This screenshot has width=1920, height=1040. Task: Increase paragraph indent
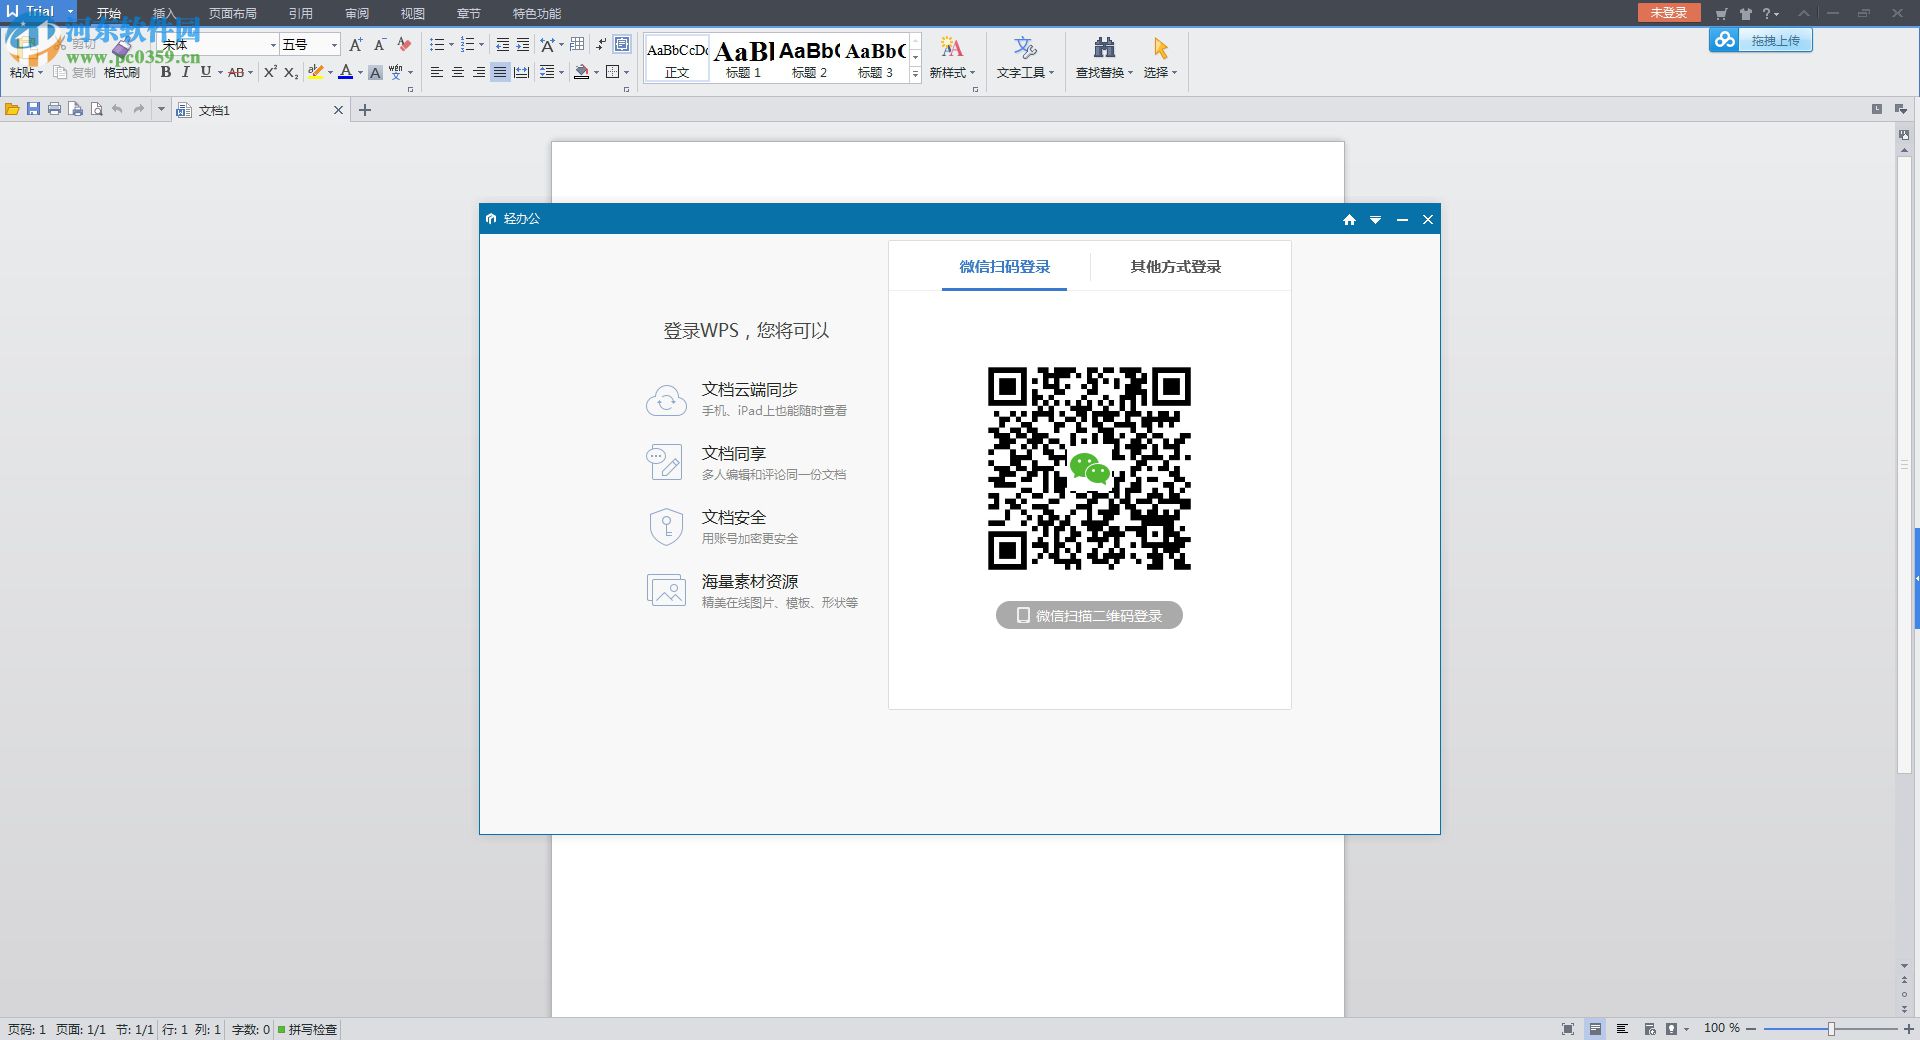click(x=523, y=45)
